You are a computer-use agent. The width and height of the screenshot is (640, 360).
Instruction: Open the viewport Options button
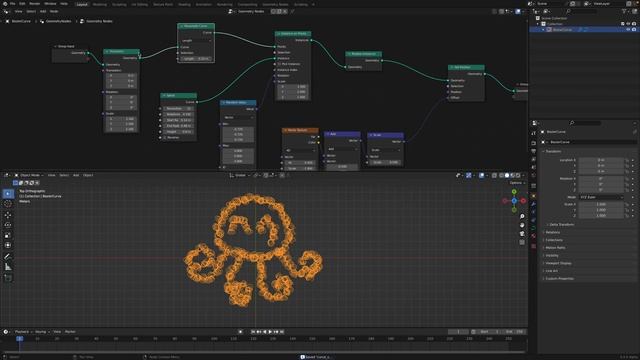(517, 183)
